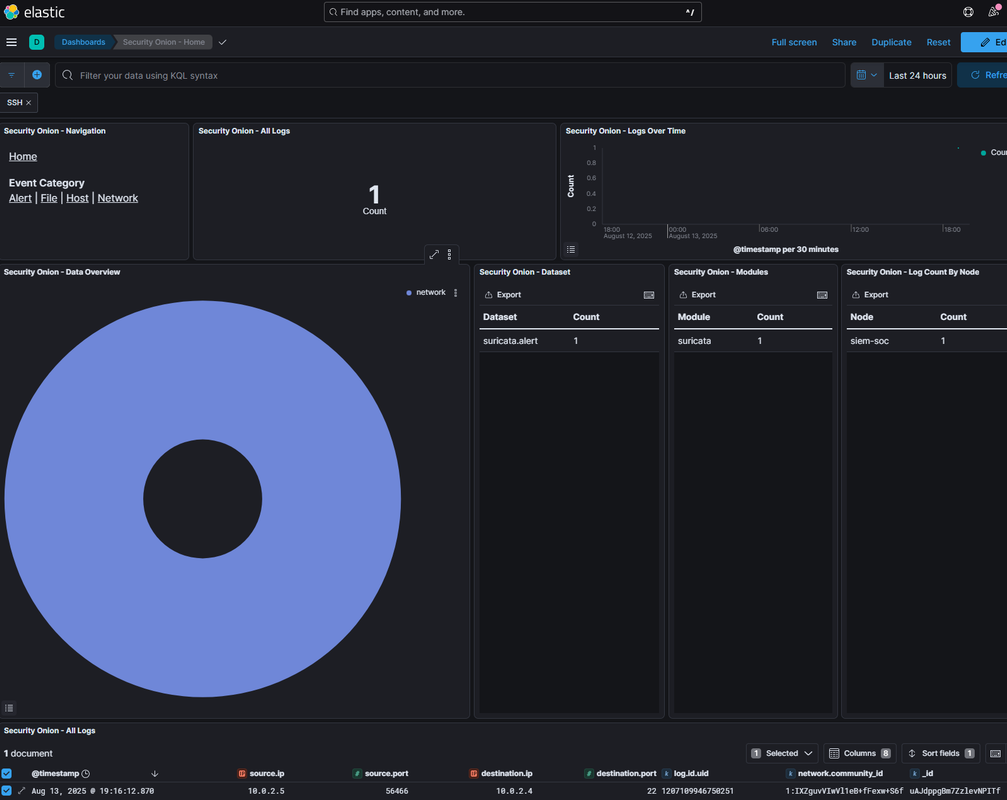Viewport: 1007px width, 800px height.
Task: Click the source.port field type icon
Action: pos(357,774)
